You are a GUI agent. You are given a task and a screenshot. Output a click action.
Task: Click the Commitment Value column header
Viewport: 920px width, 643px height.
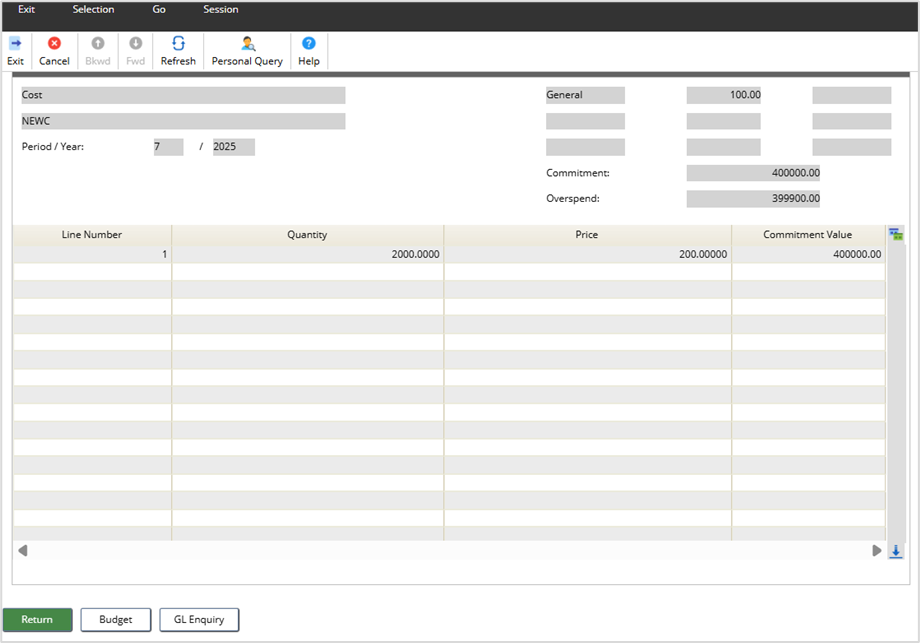[808, 235]
